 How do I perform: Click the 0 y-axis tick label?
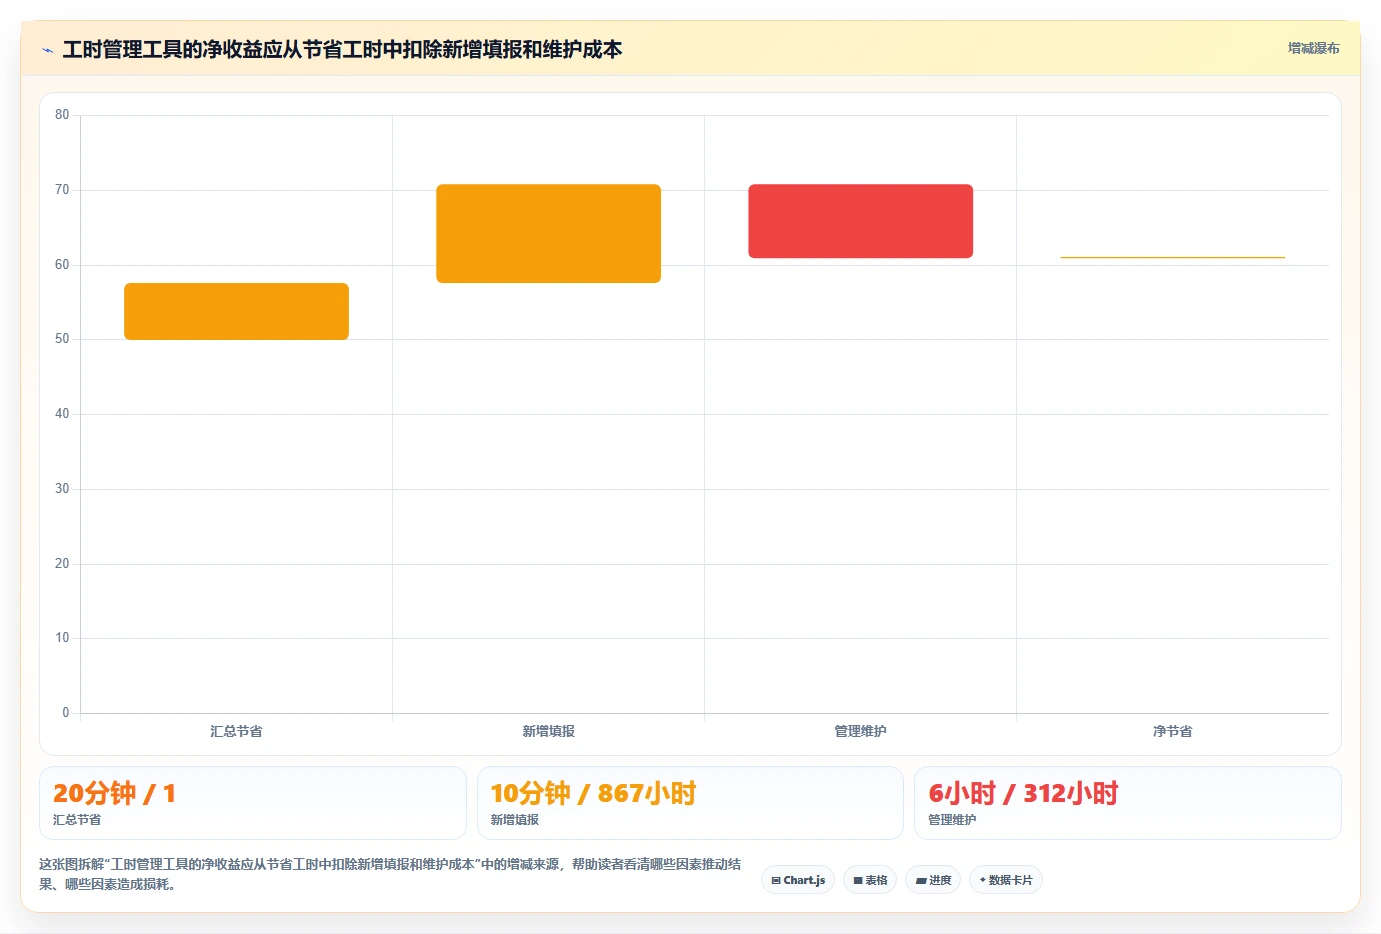coord(66,713)
